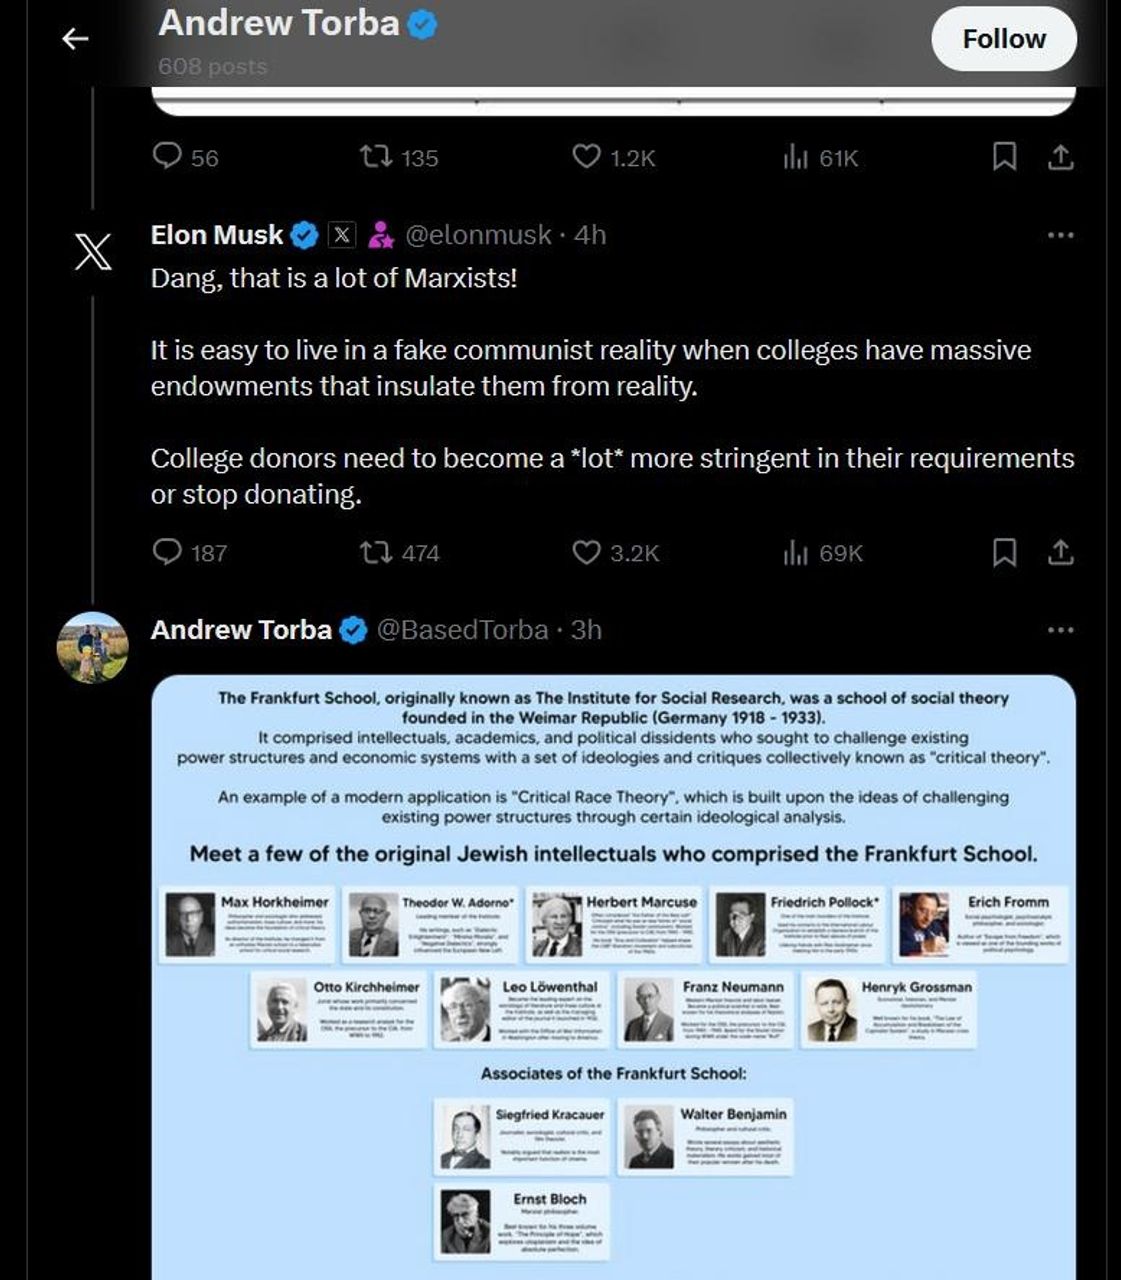Open more options on Andrew Torba's reply

point(1060,630)
